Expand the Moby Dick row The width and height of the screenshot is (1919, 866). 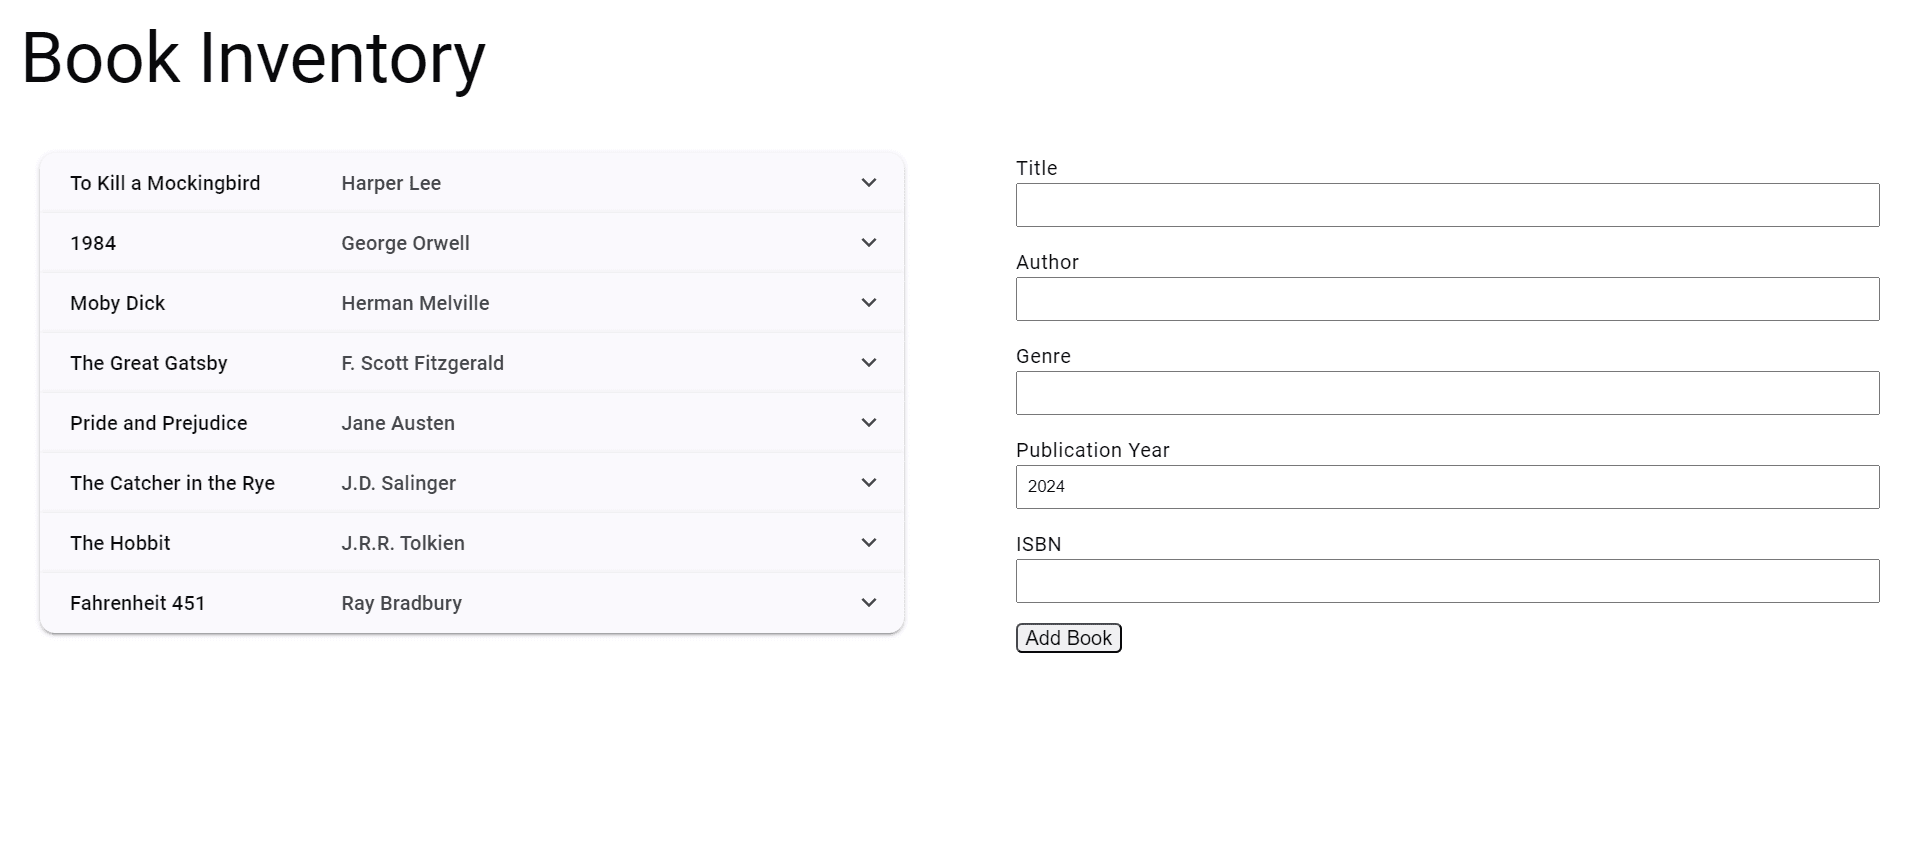[868, 302]
